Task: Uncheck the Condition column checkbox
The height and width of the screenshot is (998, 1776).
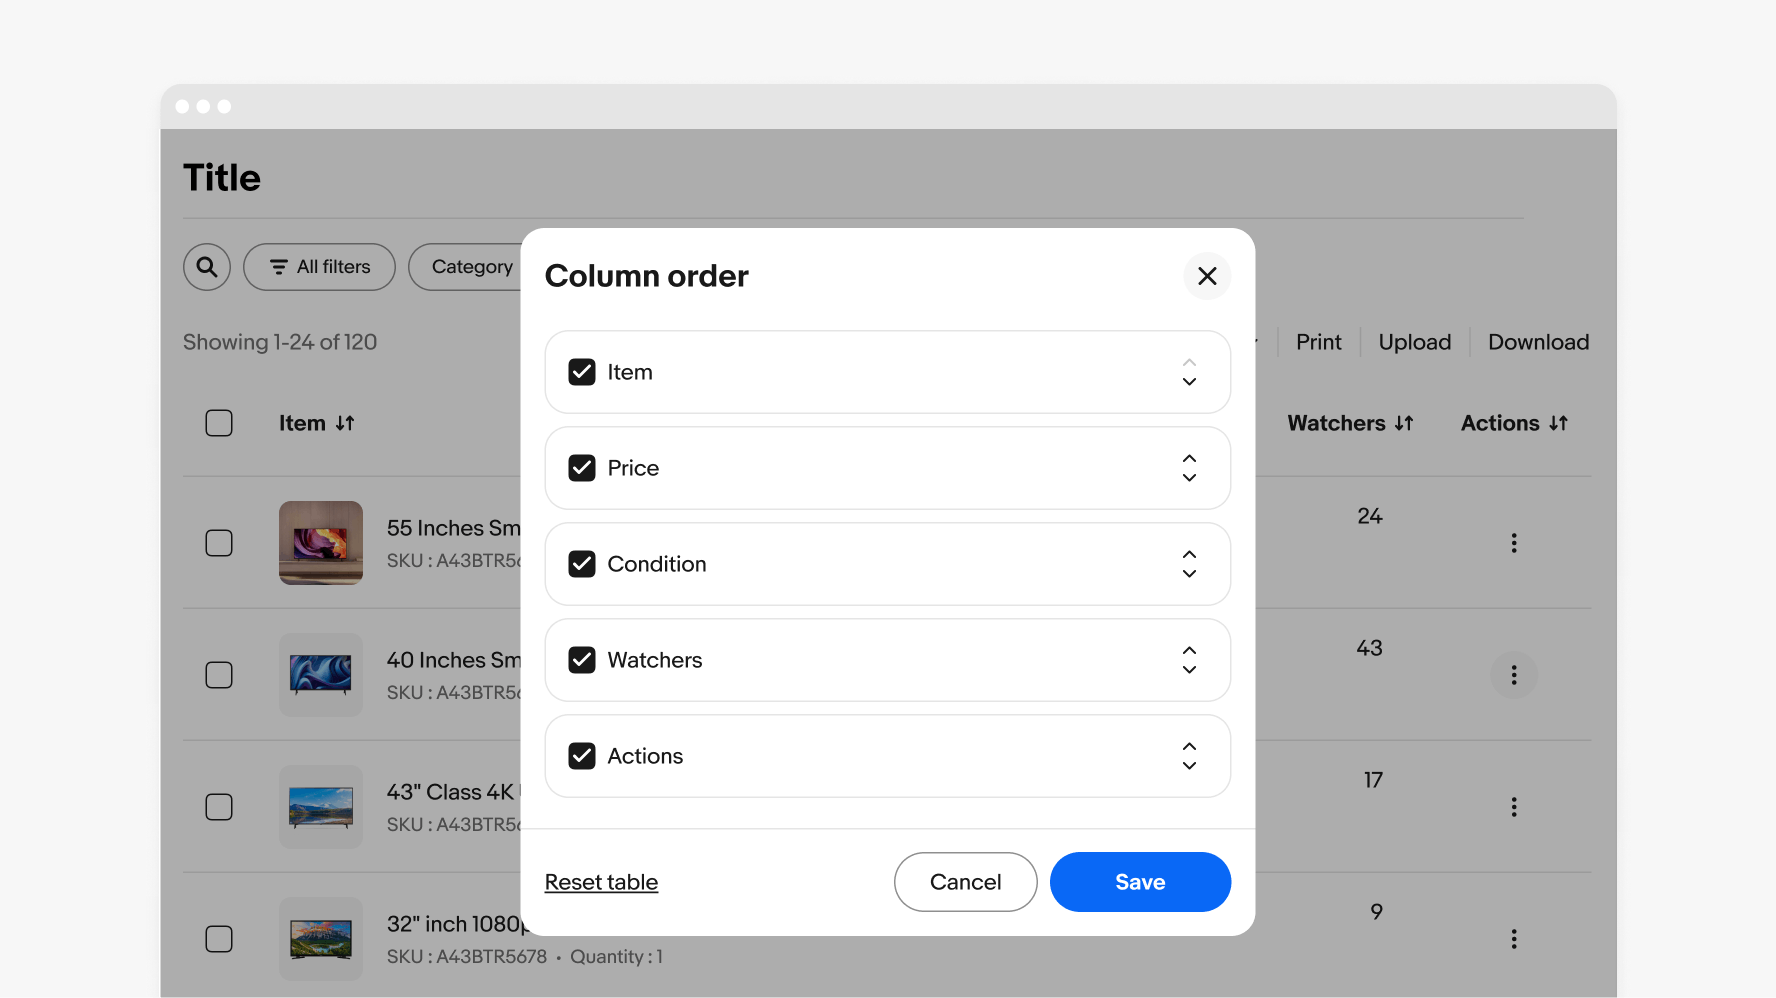Action: (581, 563)
